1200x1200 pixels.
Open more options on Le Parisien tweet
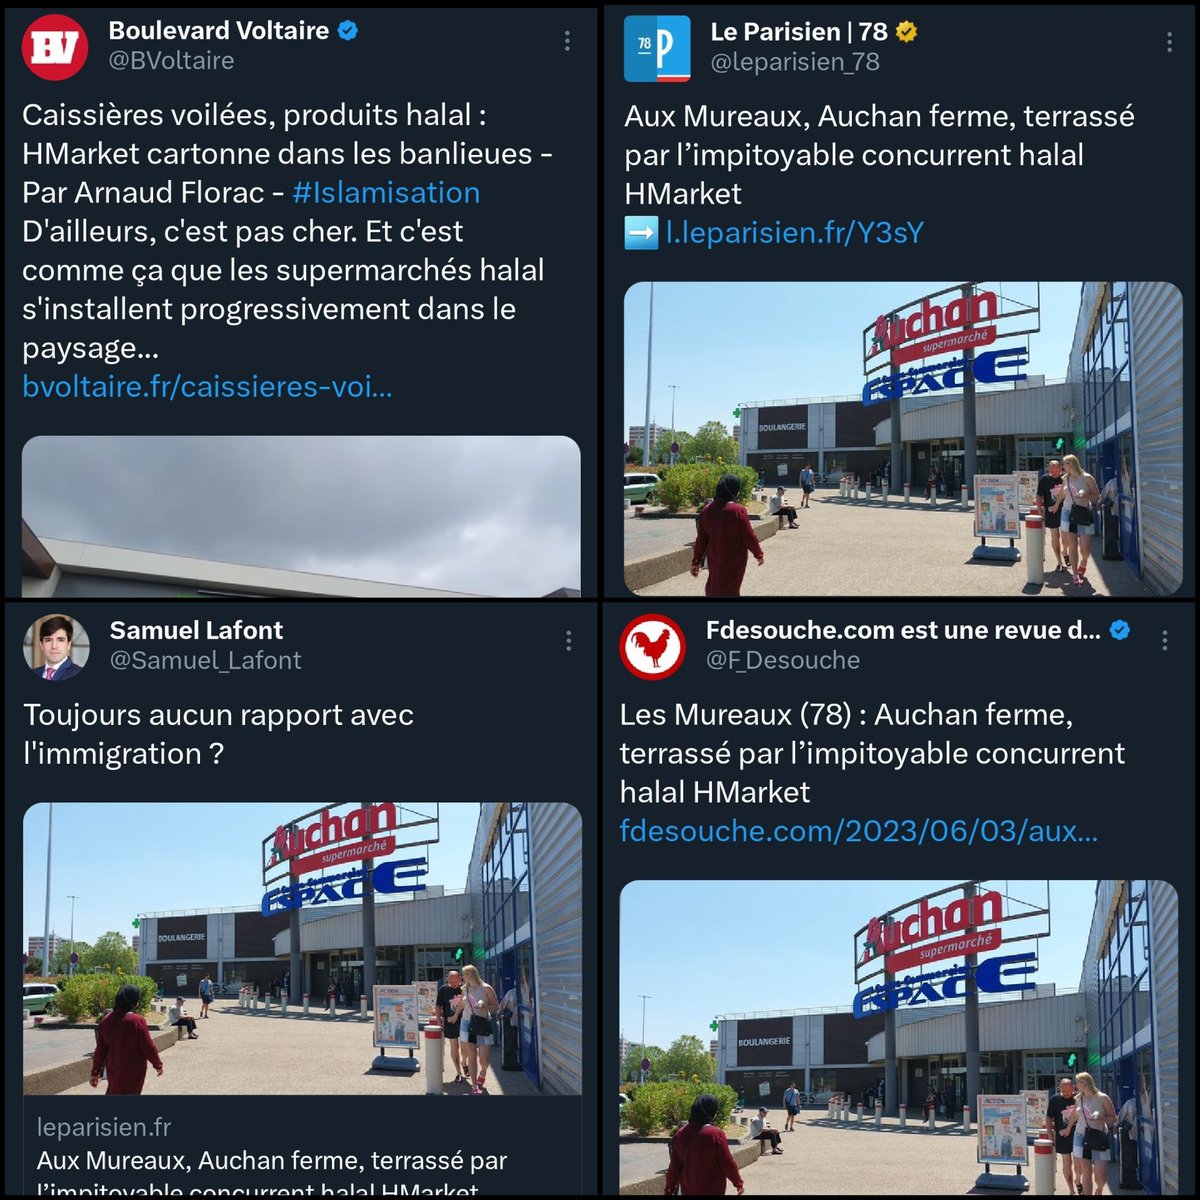pyautogui.click(x=1169, y=42)
